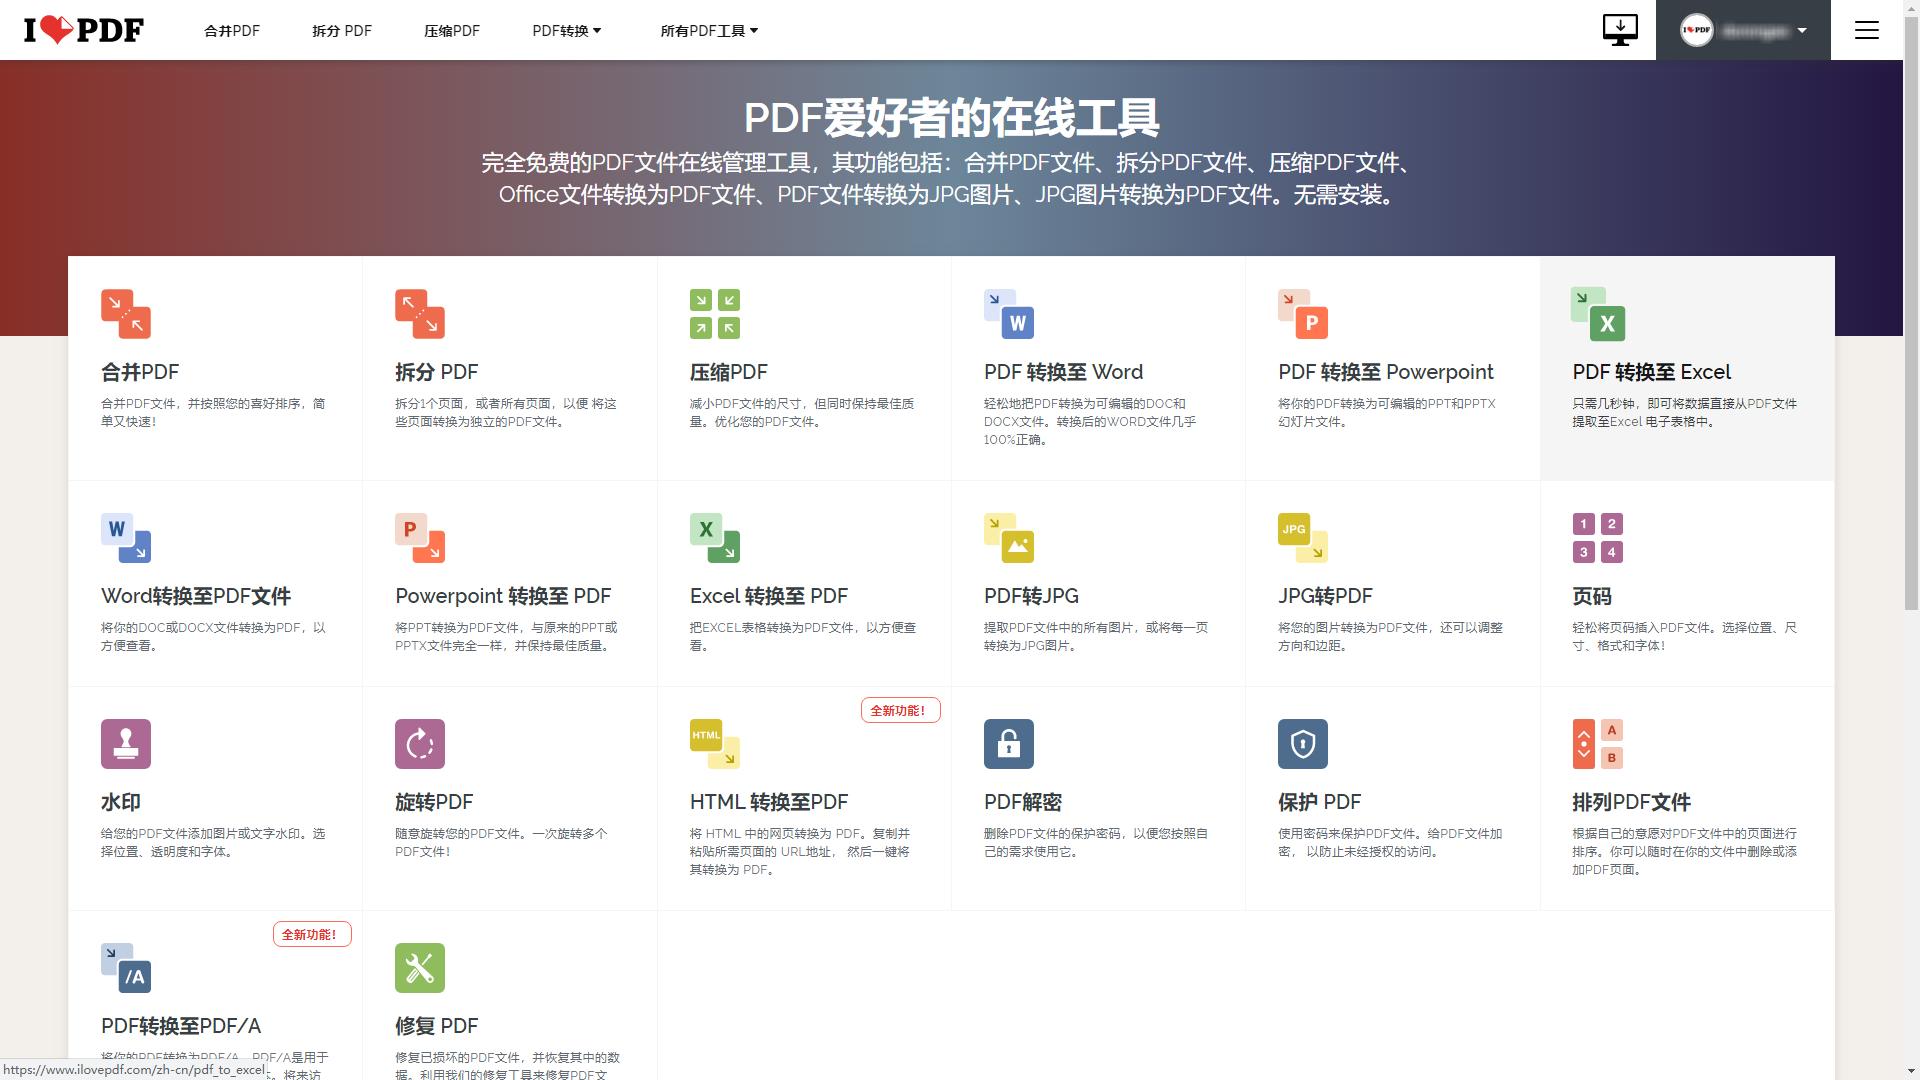Image resolution: width=1920 pixels, height=1080 pixels.
Task: Expand the user account dropdown arrow
Action: tap(1801, 30)
